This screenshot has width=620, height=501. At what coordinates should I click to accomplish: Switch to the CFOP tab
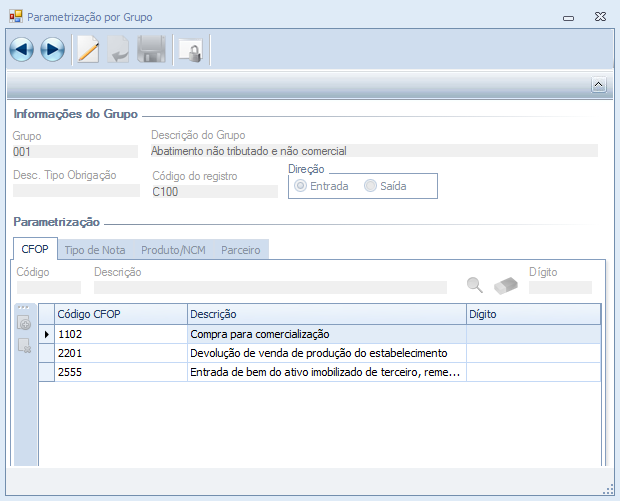point(35,249)
